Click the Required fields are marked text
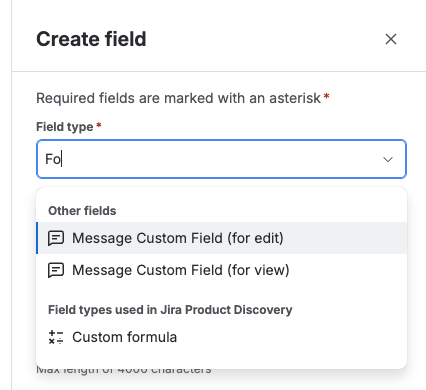 pyautogui.click(x=178, y=98)
